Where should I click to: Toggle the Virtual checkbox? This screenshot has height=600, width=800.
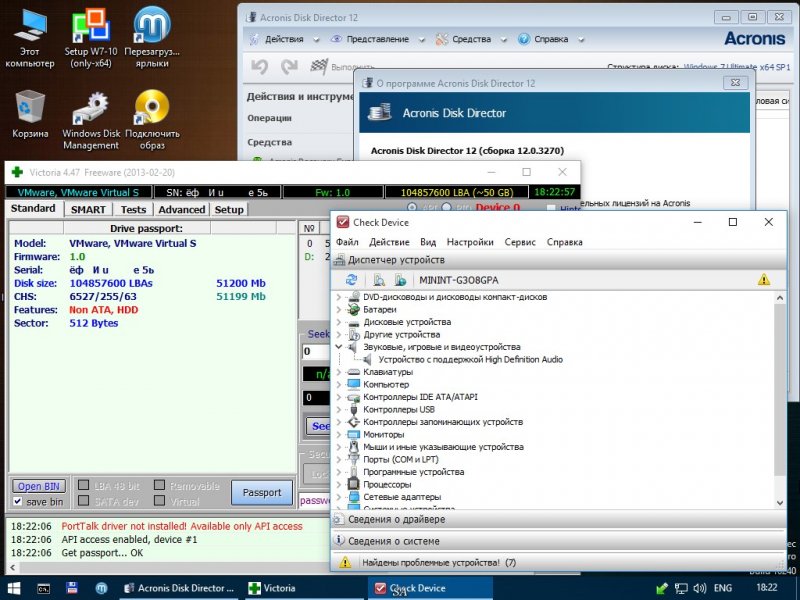pos(160,501)
